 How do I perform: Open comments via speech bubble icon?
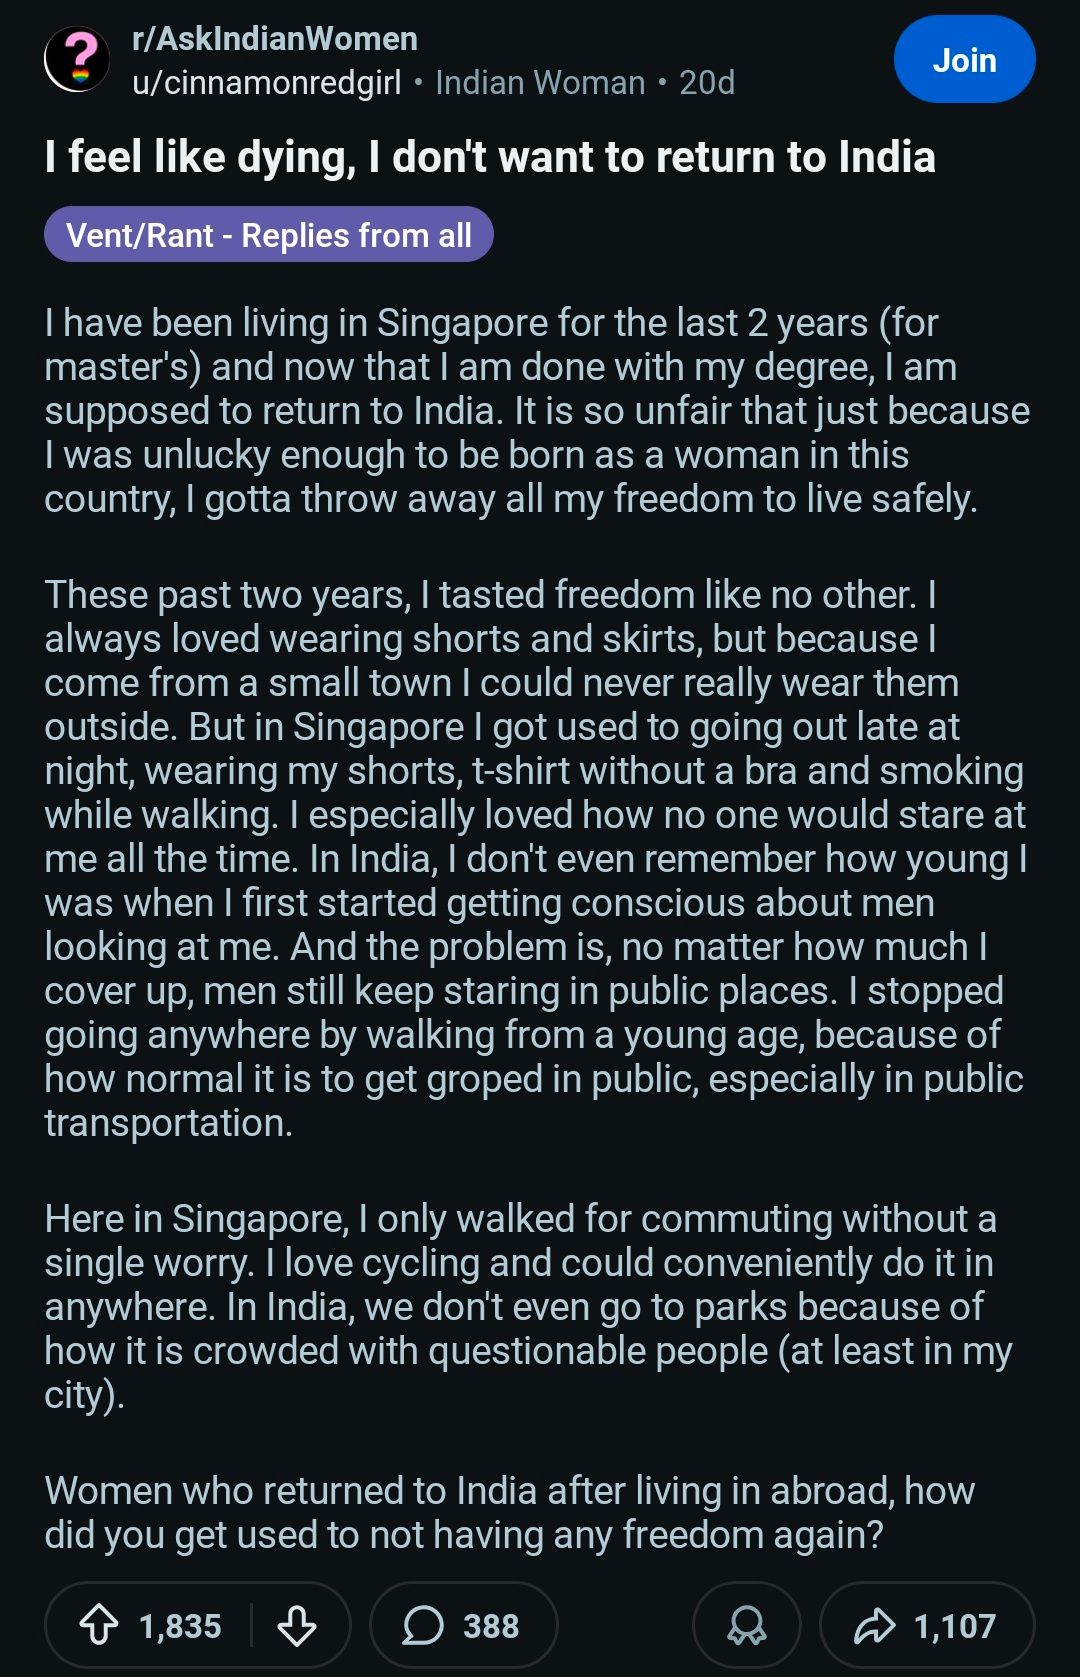[423, 1625]
